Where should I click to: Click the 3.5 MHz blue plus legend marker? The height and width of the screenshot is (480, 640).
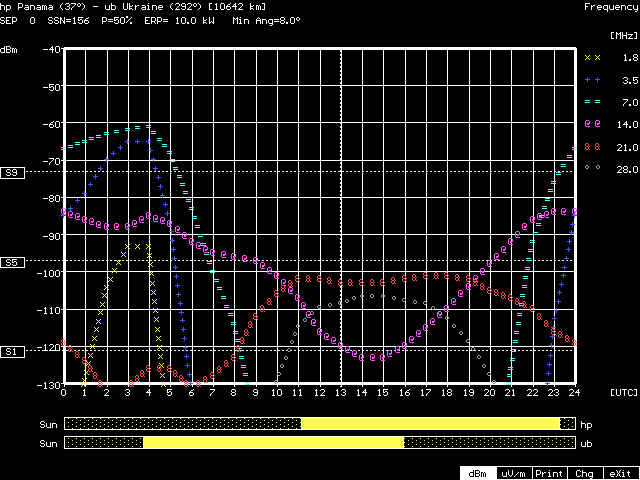593,80
